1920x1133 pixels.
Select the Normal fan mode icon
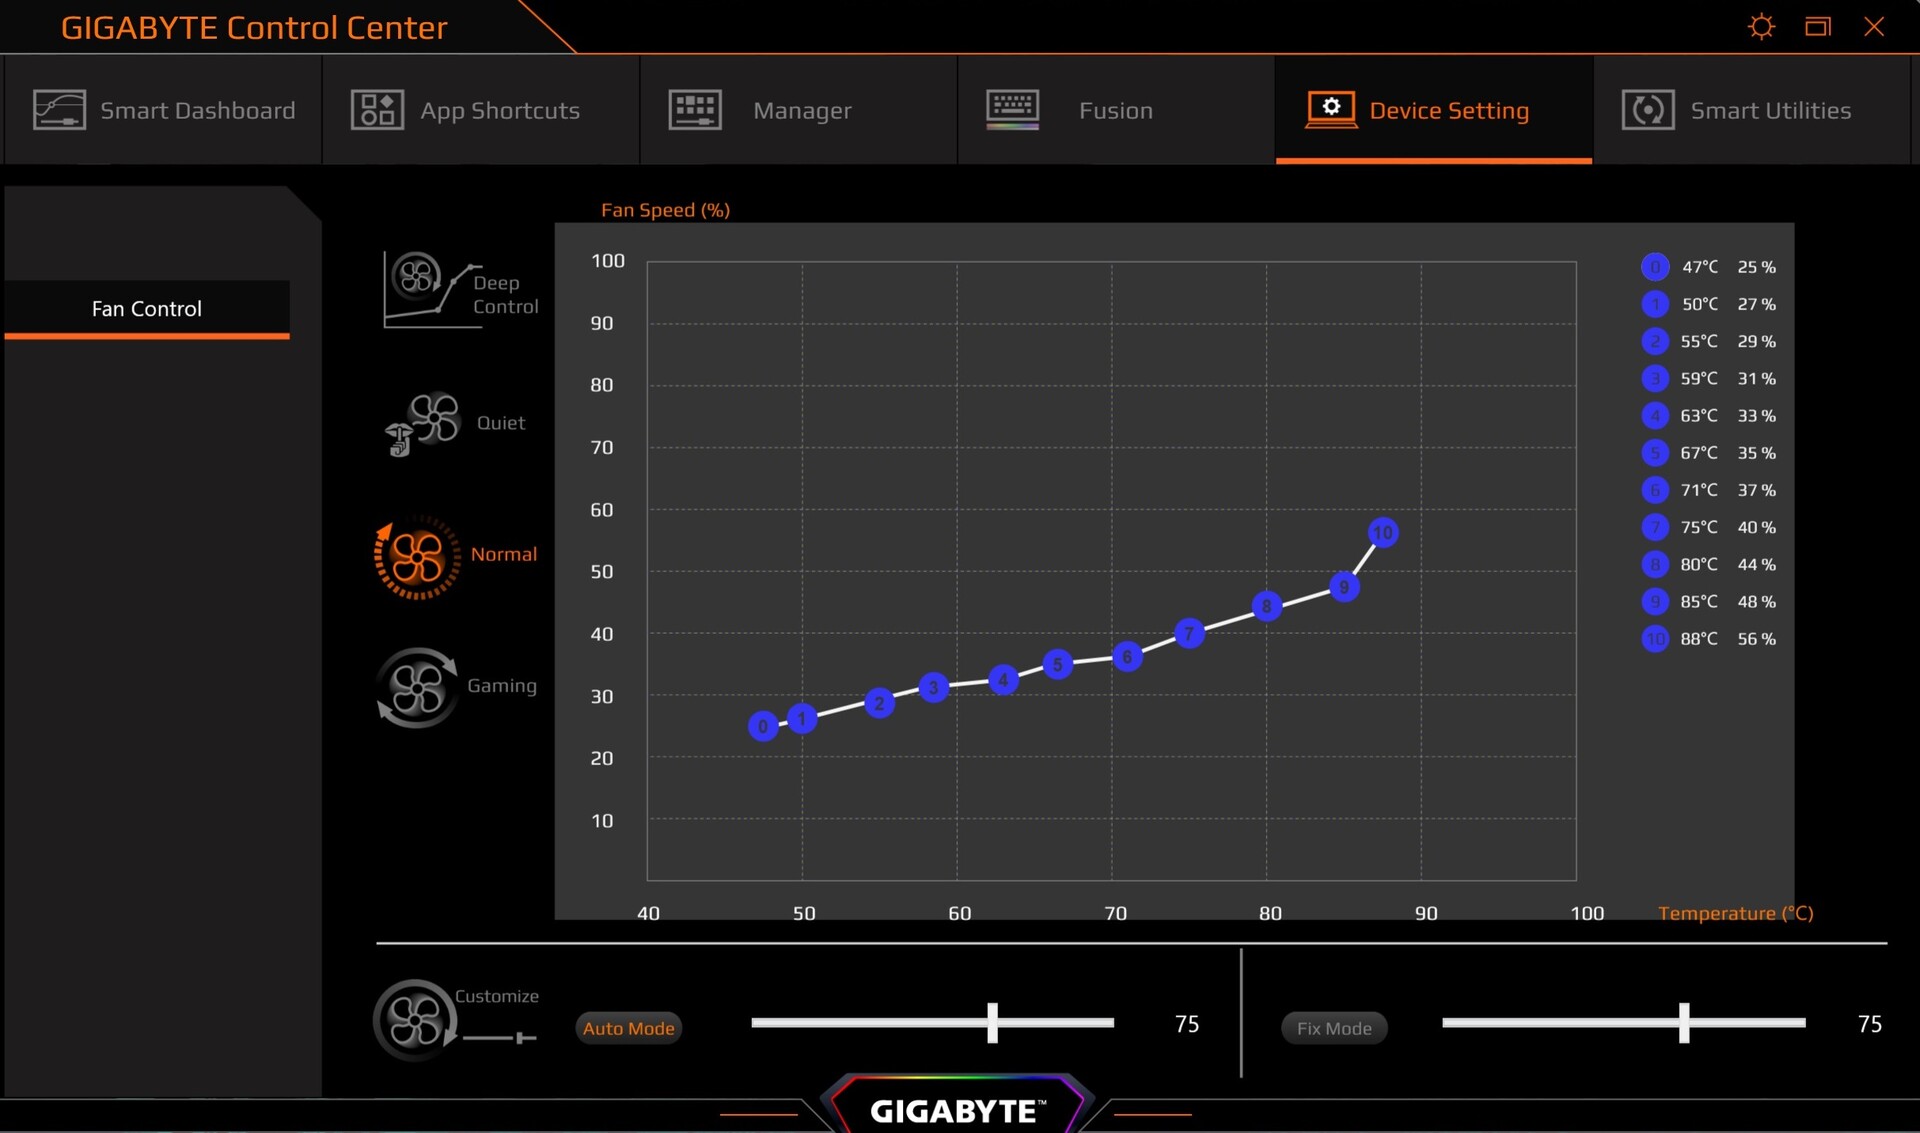(417, 557)
